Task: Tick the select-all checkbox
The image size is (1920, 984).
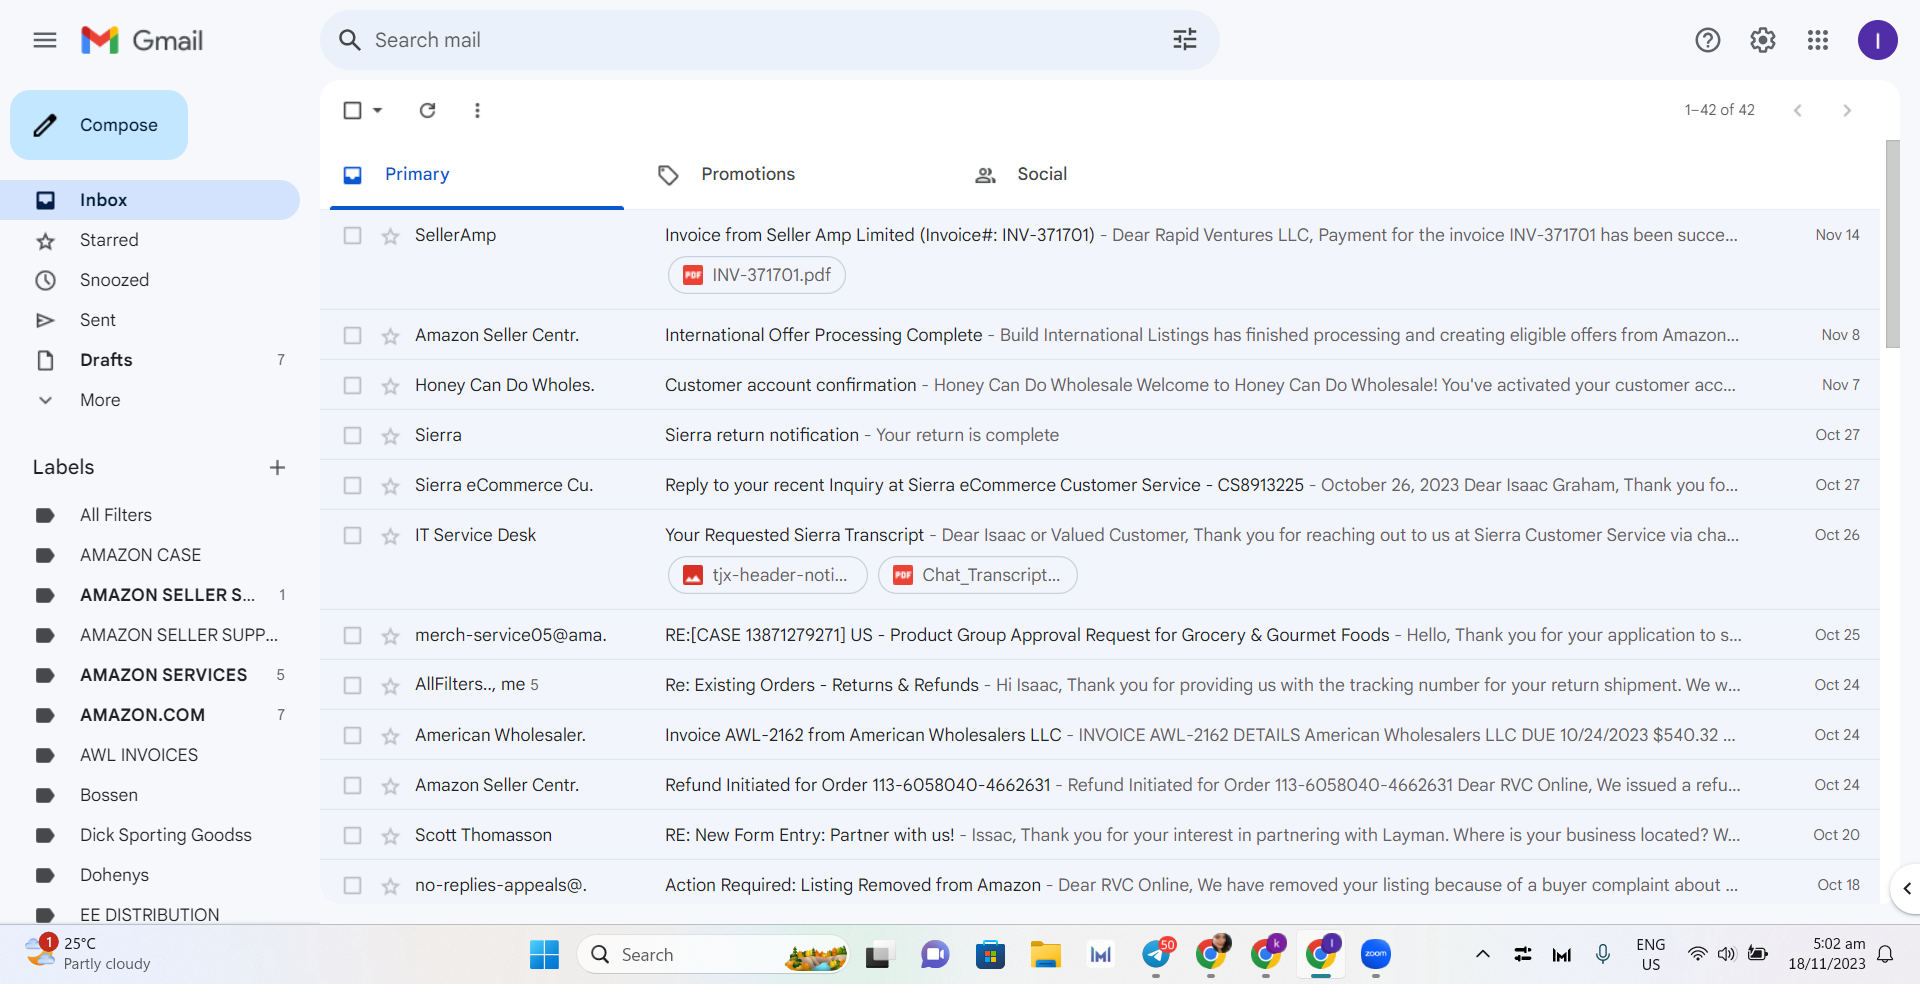Action: point(352,110)
